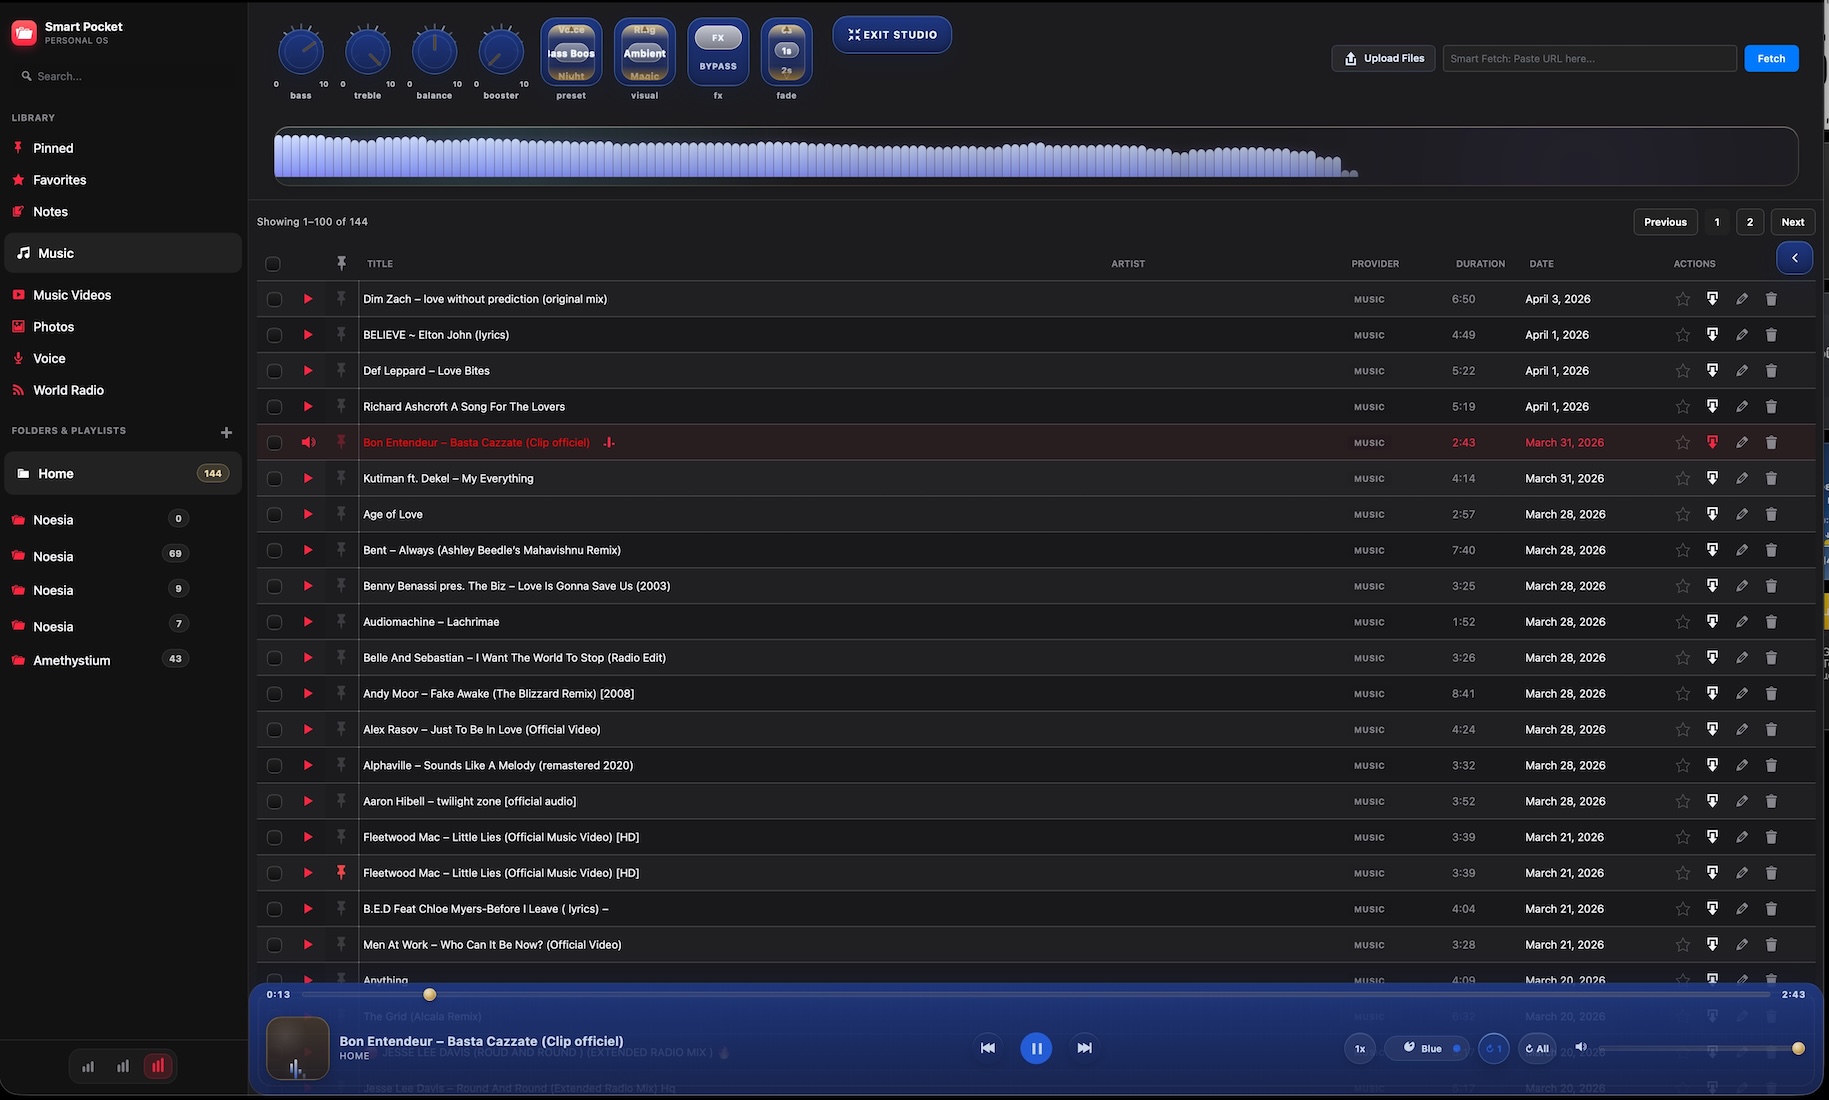The width and height of the screenshot is (1829, 1100).
Task: Favorite 'Richard Ashcroft A Song For The Lovers'
Action: tap(1683, 407)
